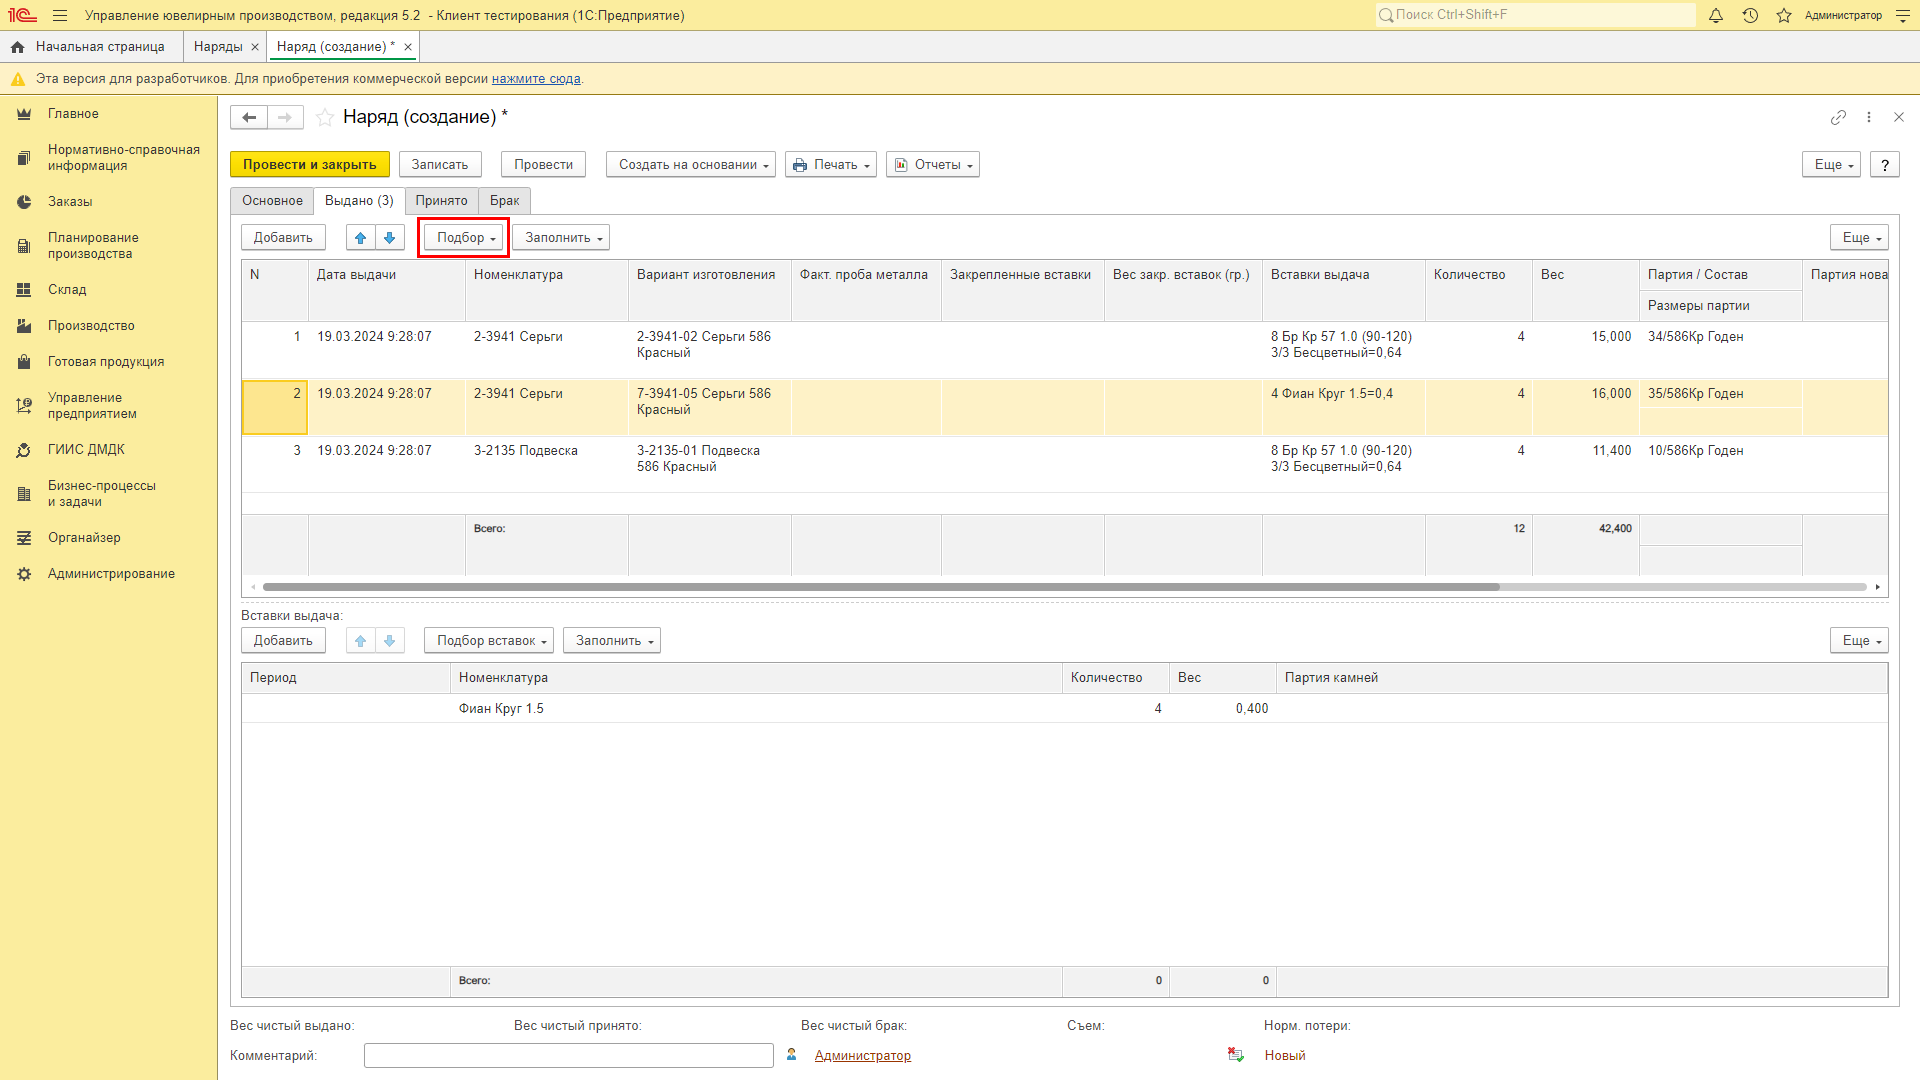Open notifications bell icon
This screenshot has height=1080, width=1920.
1716,16
